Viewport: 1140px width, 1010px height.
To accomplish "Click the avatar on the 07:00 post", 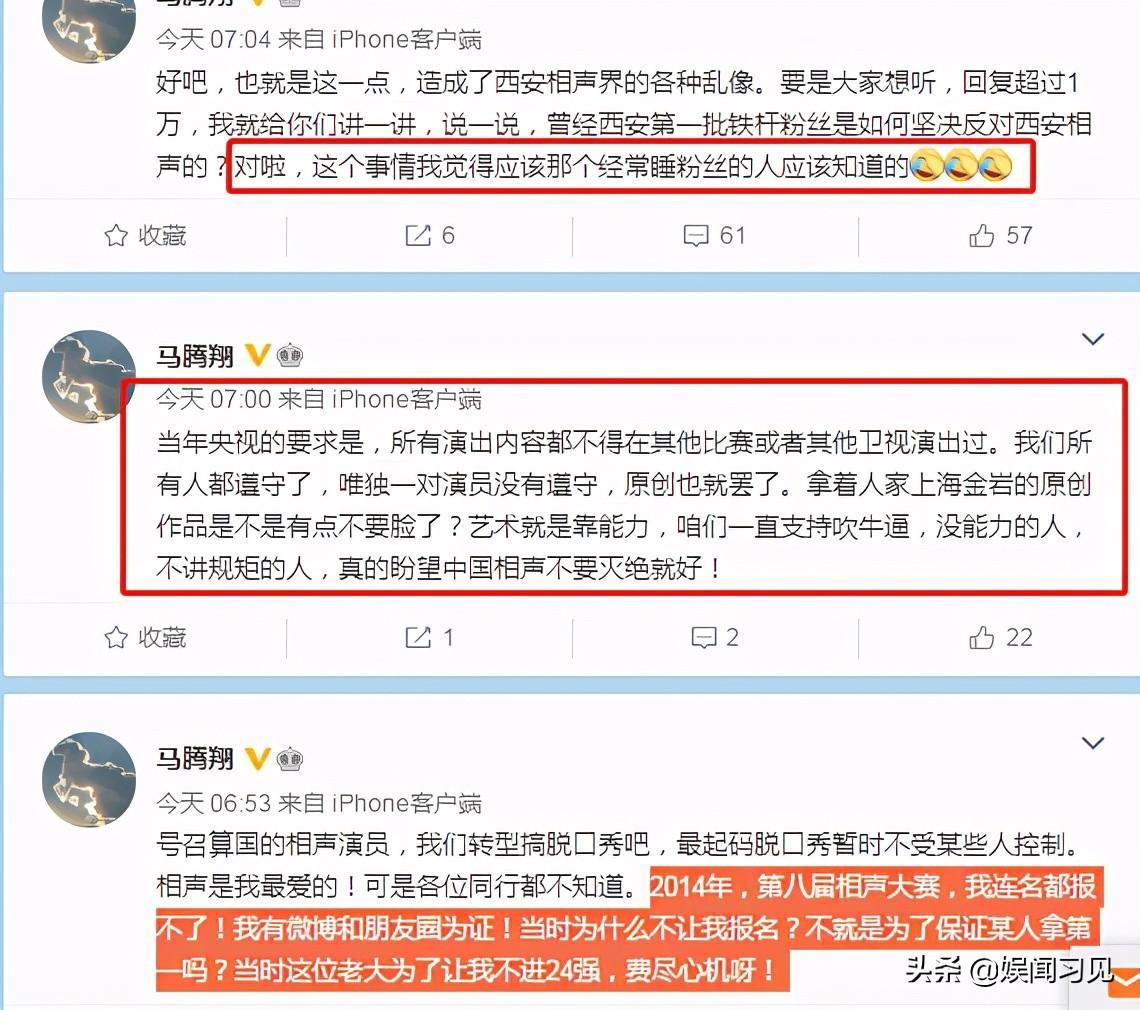I will (x=89, y=377).
